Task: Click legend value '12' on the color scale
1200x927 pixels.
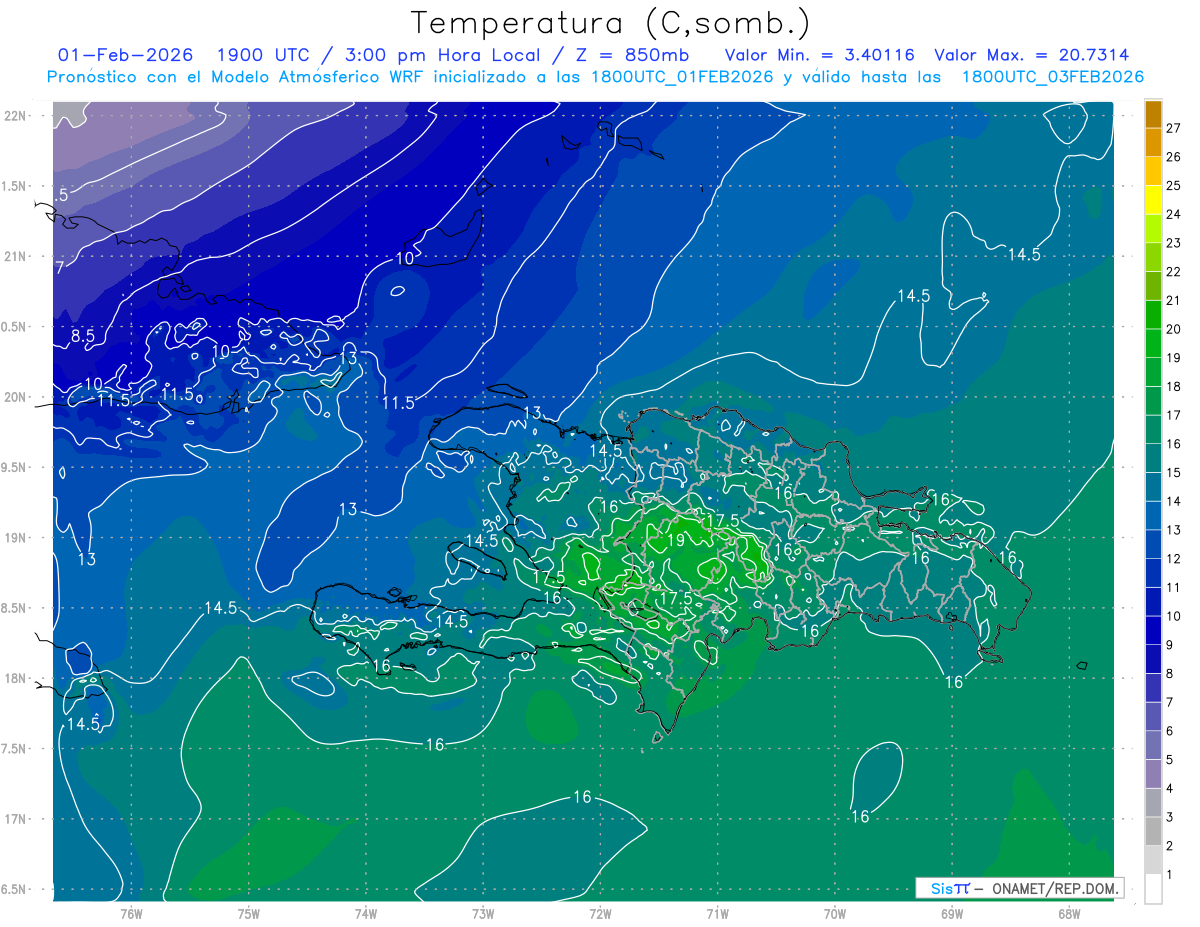Action: pos(1174,559)
